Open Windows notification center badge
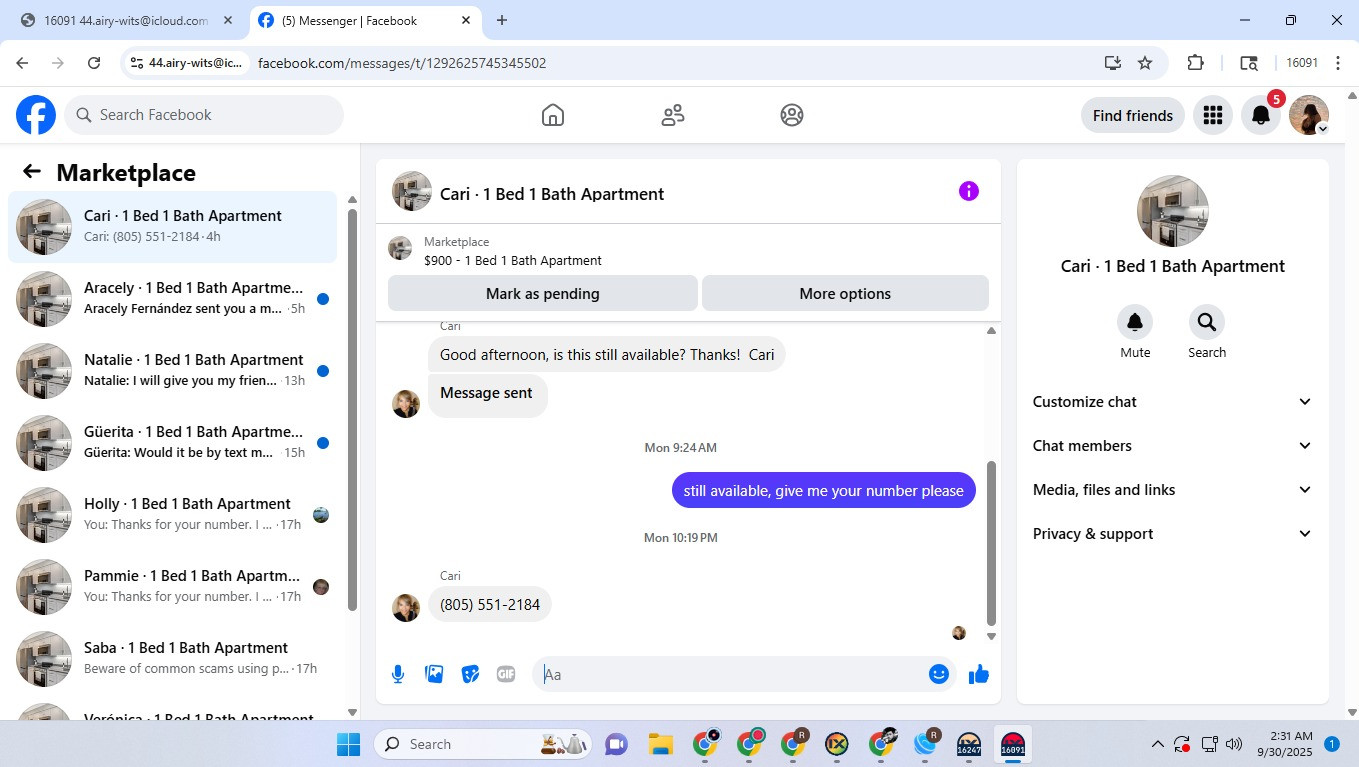This screenshot has height=767, width=1359. [1332, 744]
